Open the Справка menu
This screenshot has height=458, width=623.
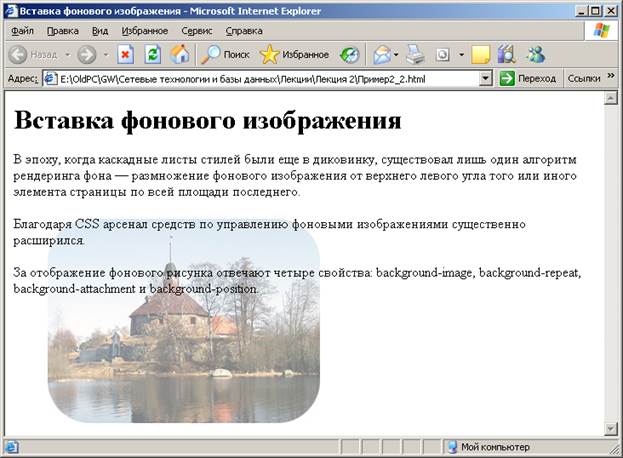pyautogui.click(x=244, y=31)
